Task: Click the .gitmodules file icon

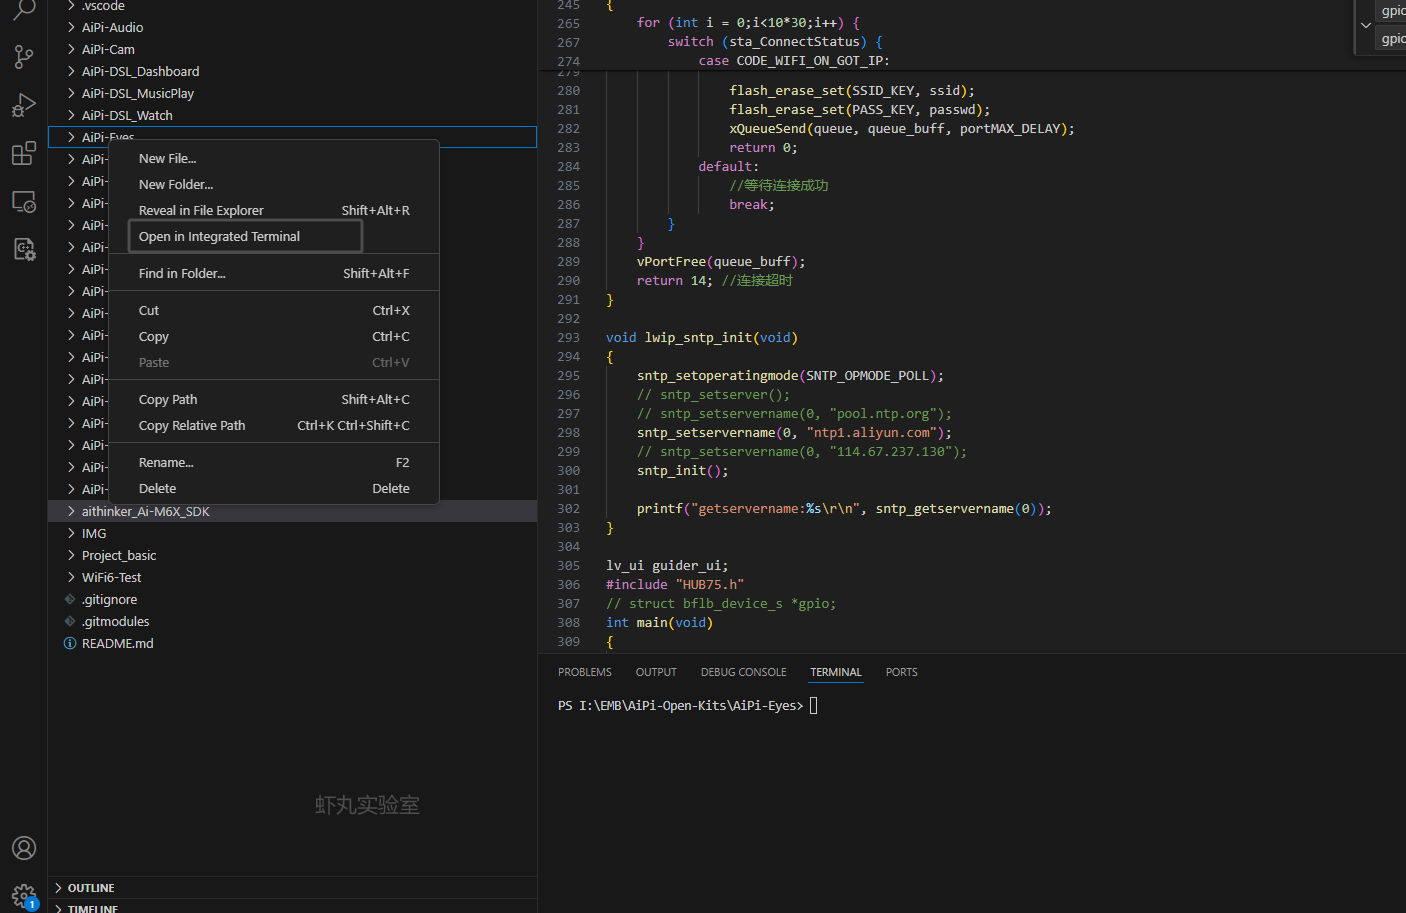Action: 70,621
